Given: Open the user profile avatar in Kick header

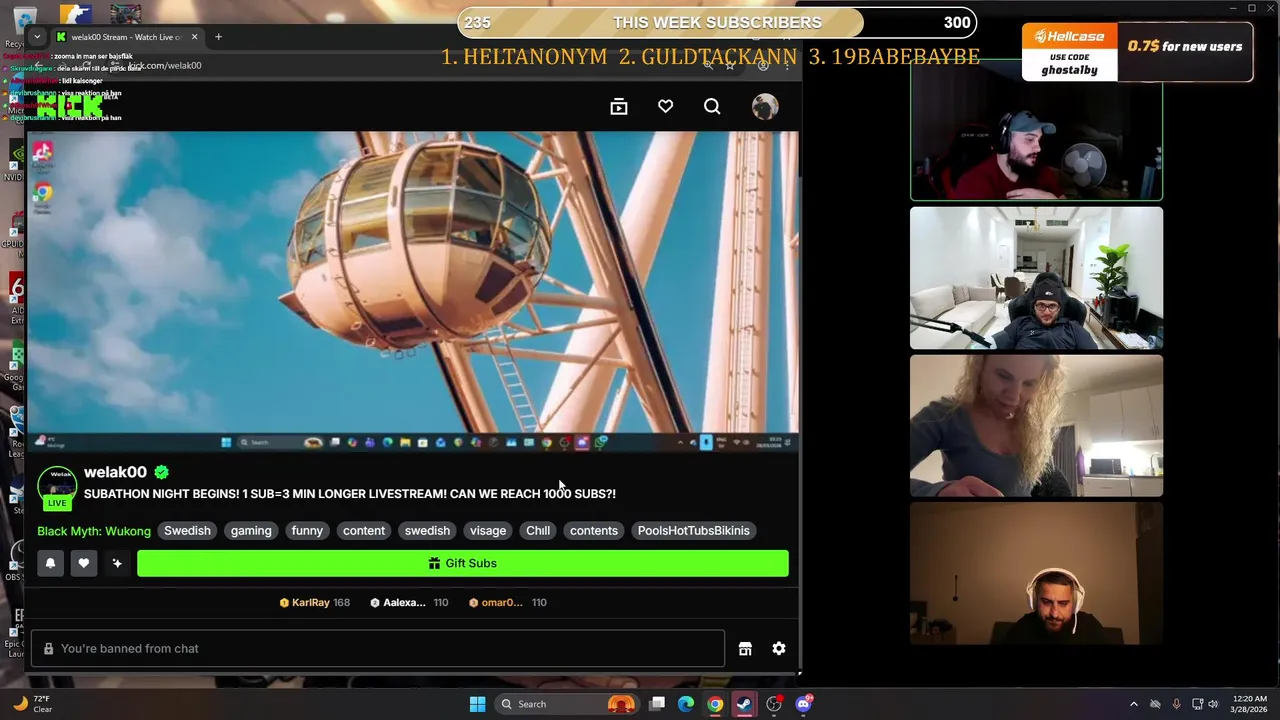Looking at the screenshot, I should coord(765,107).
